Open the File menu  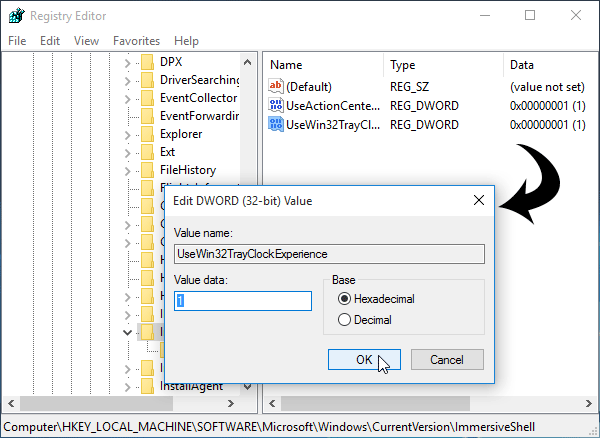tap(17, 41)
